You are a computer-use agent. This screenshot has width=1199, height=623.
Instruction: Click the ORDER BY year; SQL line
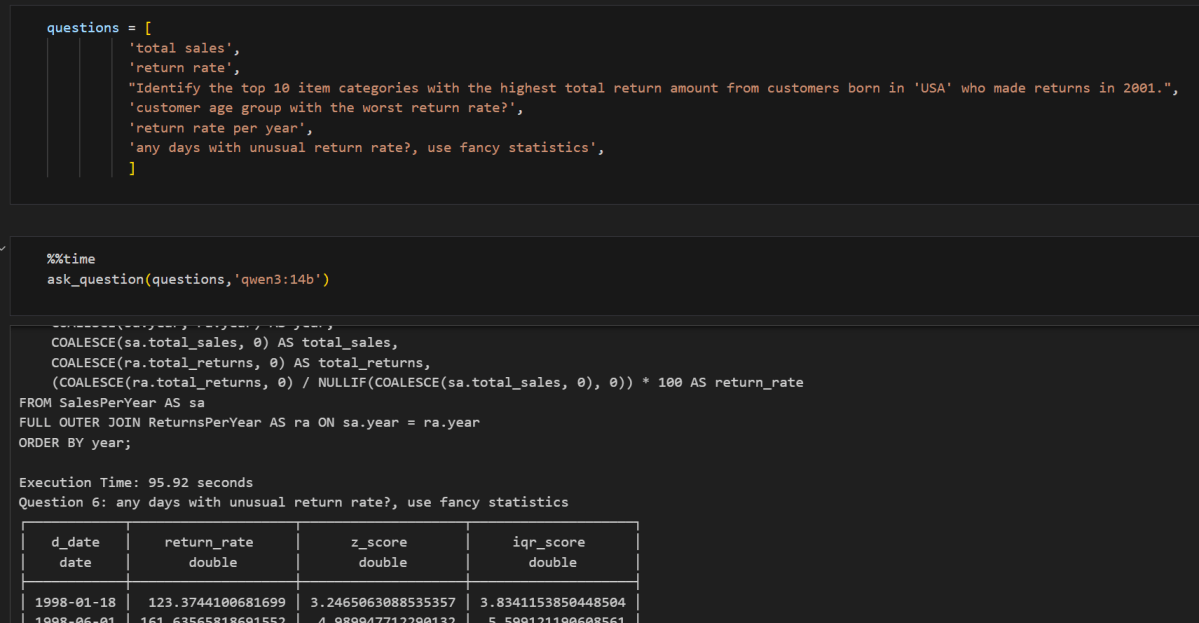coord(75,442)
